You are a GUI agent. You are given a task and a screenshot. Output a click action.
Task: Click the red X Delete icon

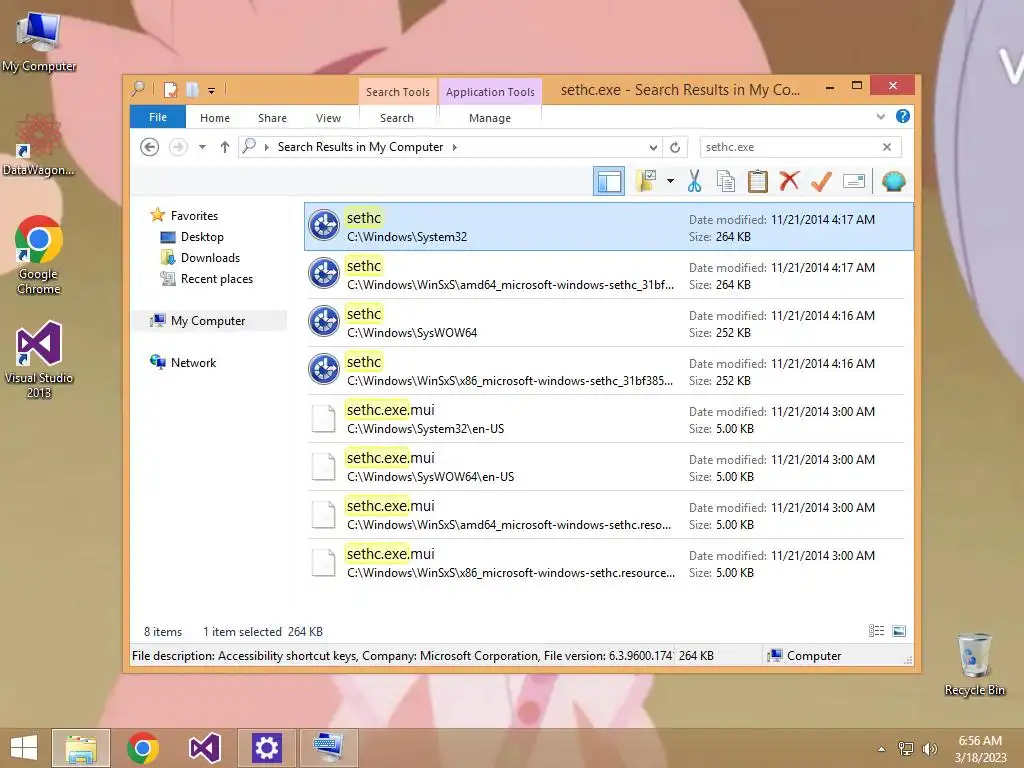(x=789, y=180)
